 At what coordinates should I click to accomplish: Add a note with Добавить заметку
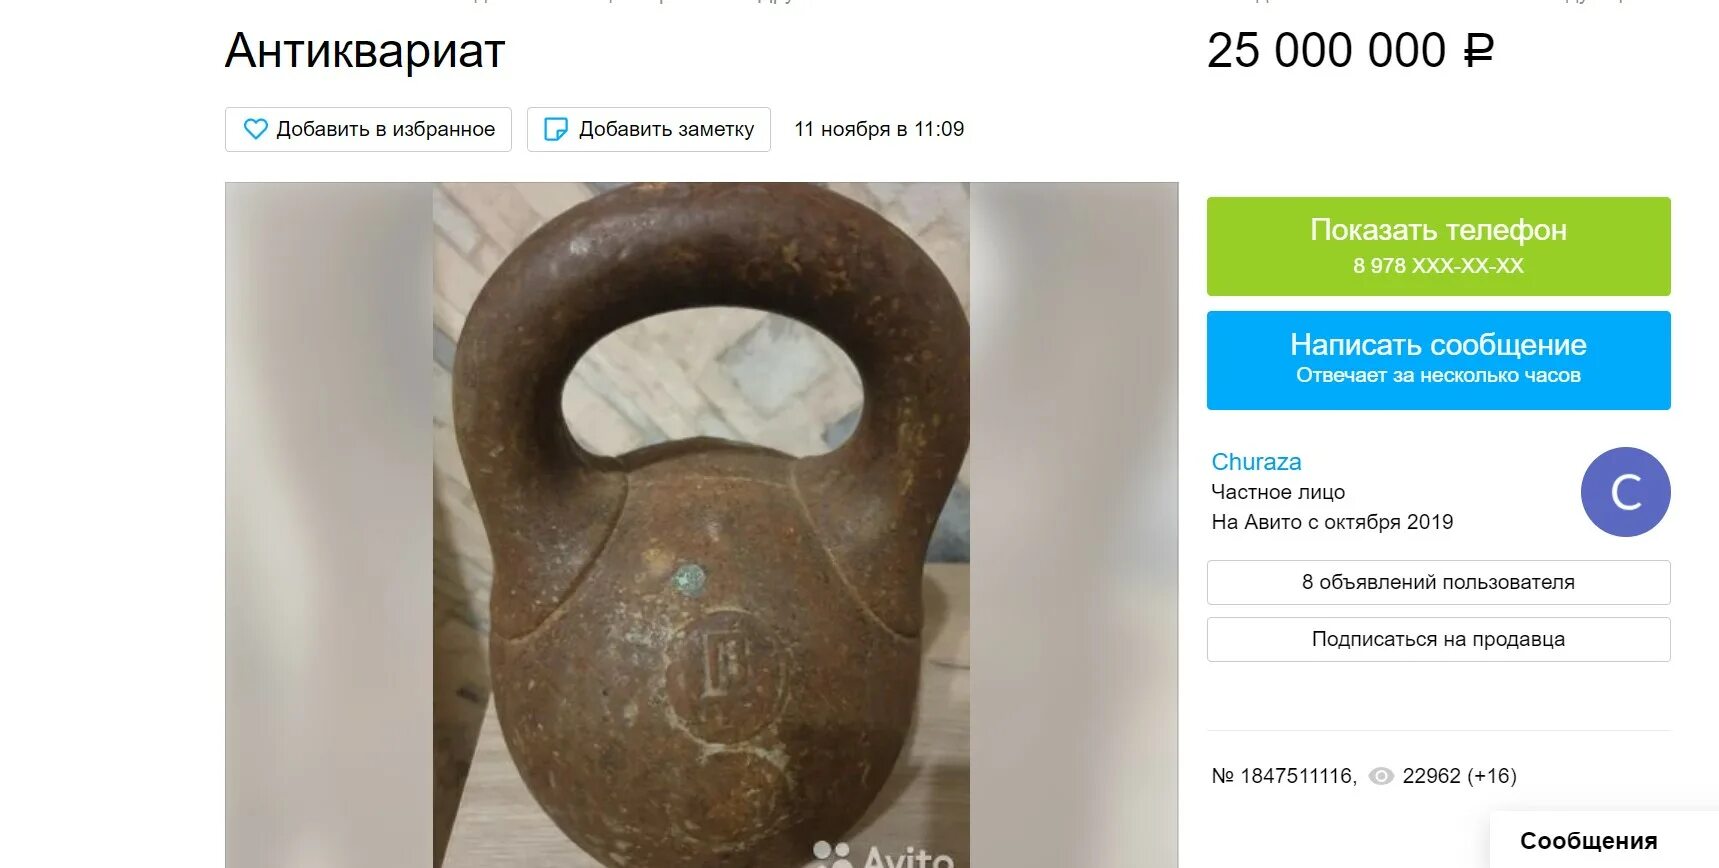[x=648, y=129]
